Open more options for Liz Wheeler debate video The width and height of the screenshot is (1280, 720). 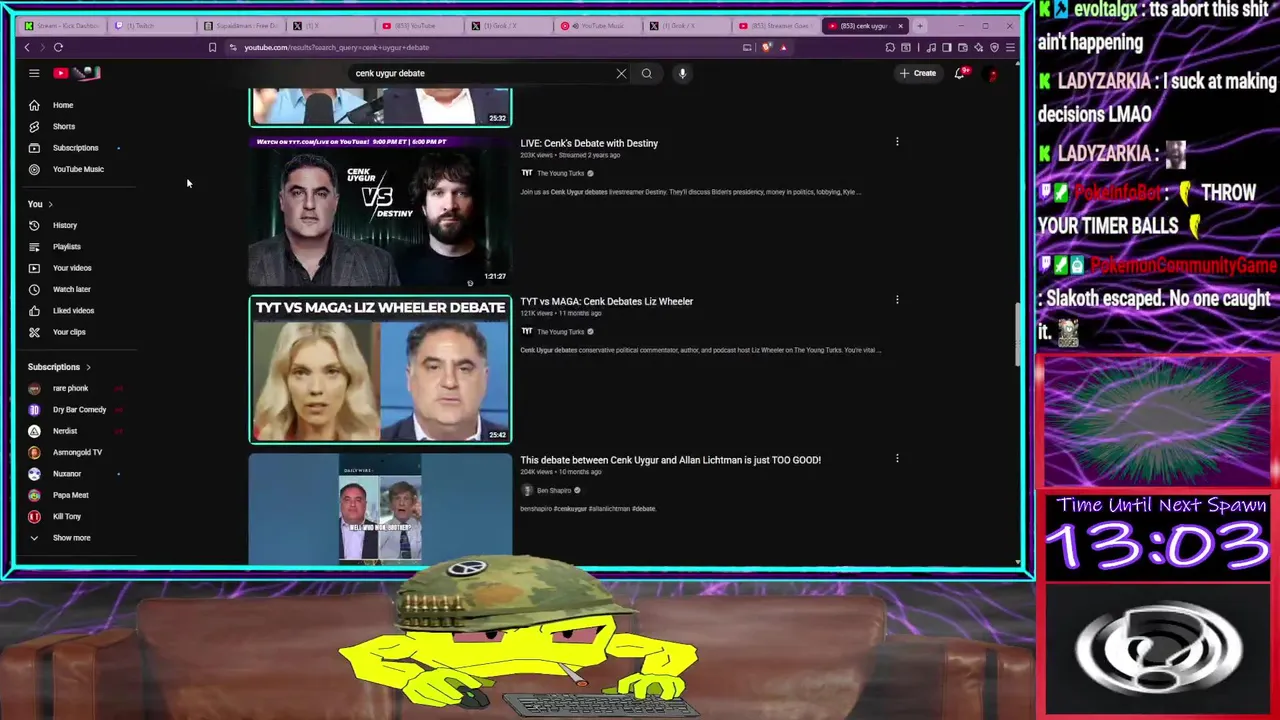(897, 300)
